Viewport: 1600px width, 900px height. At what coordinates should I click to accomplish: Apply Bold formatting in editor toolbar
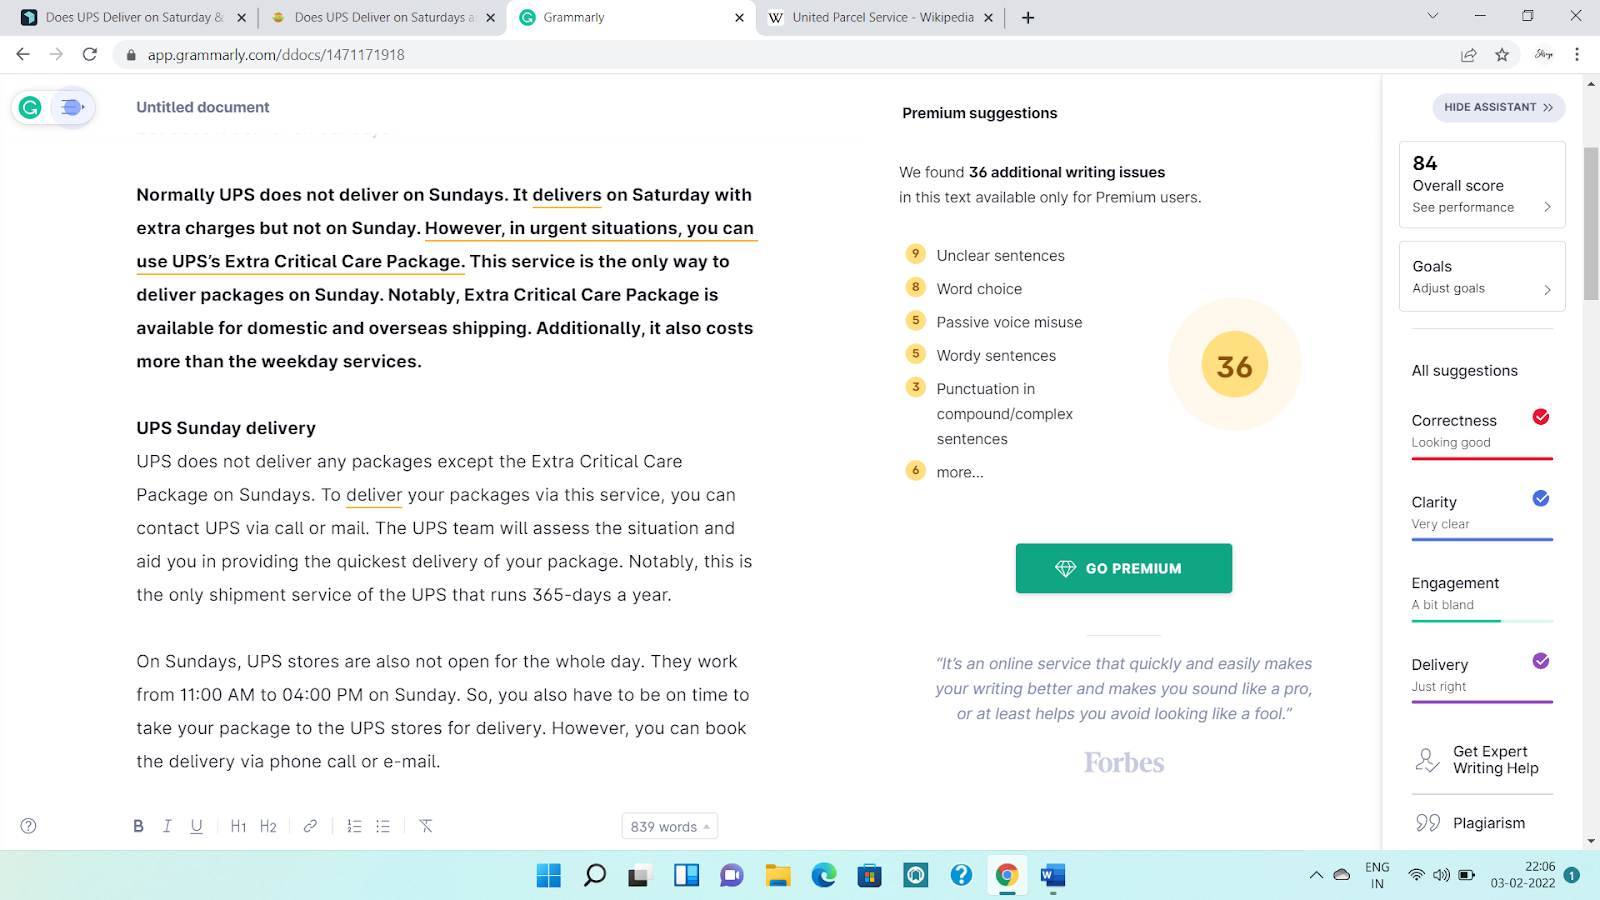[138, 826]
